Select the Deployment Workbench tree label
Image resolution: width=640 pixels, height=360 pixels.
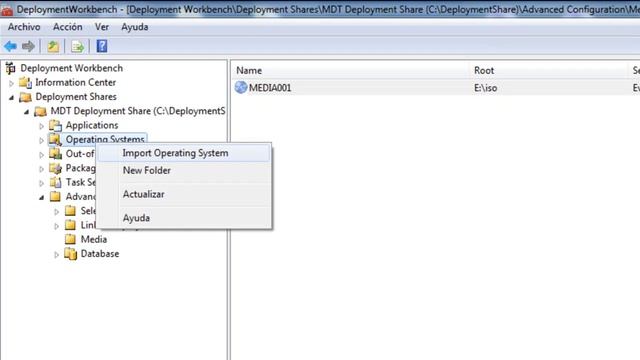click(x=71, y=68)
